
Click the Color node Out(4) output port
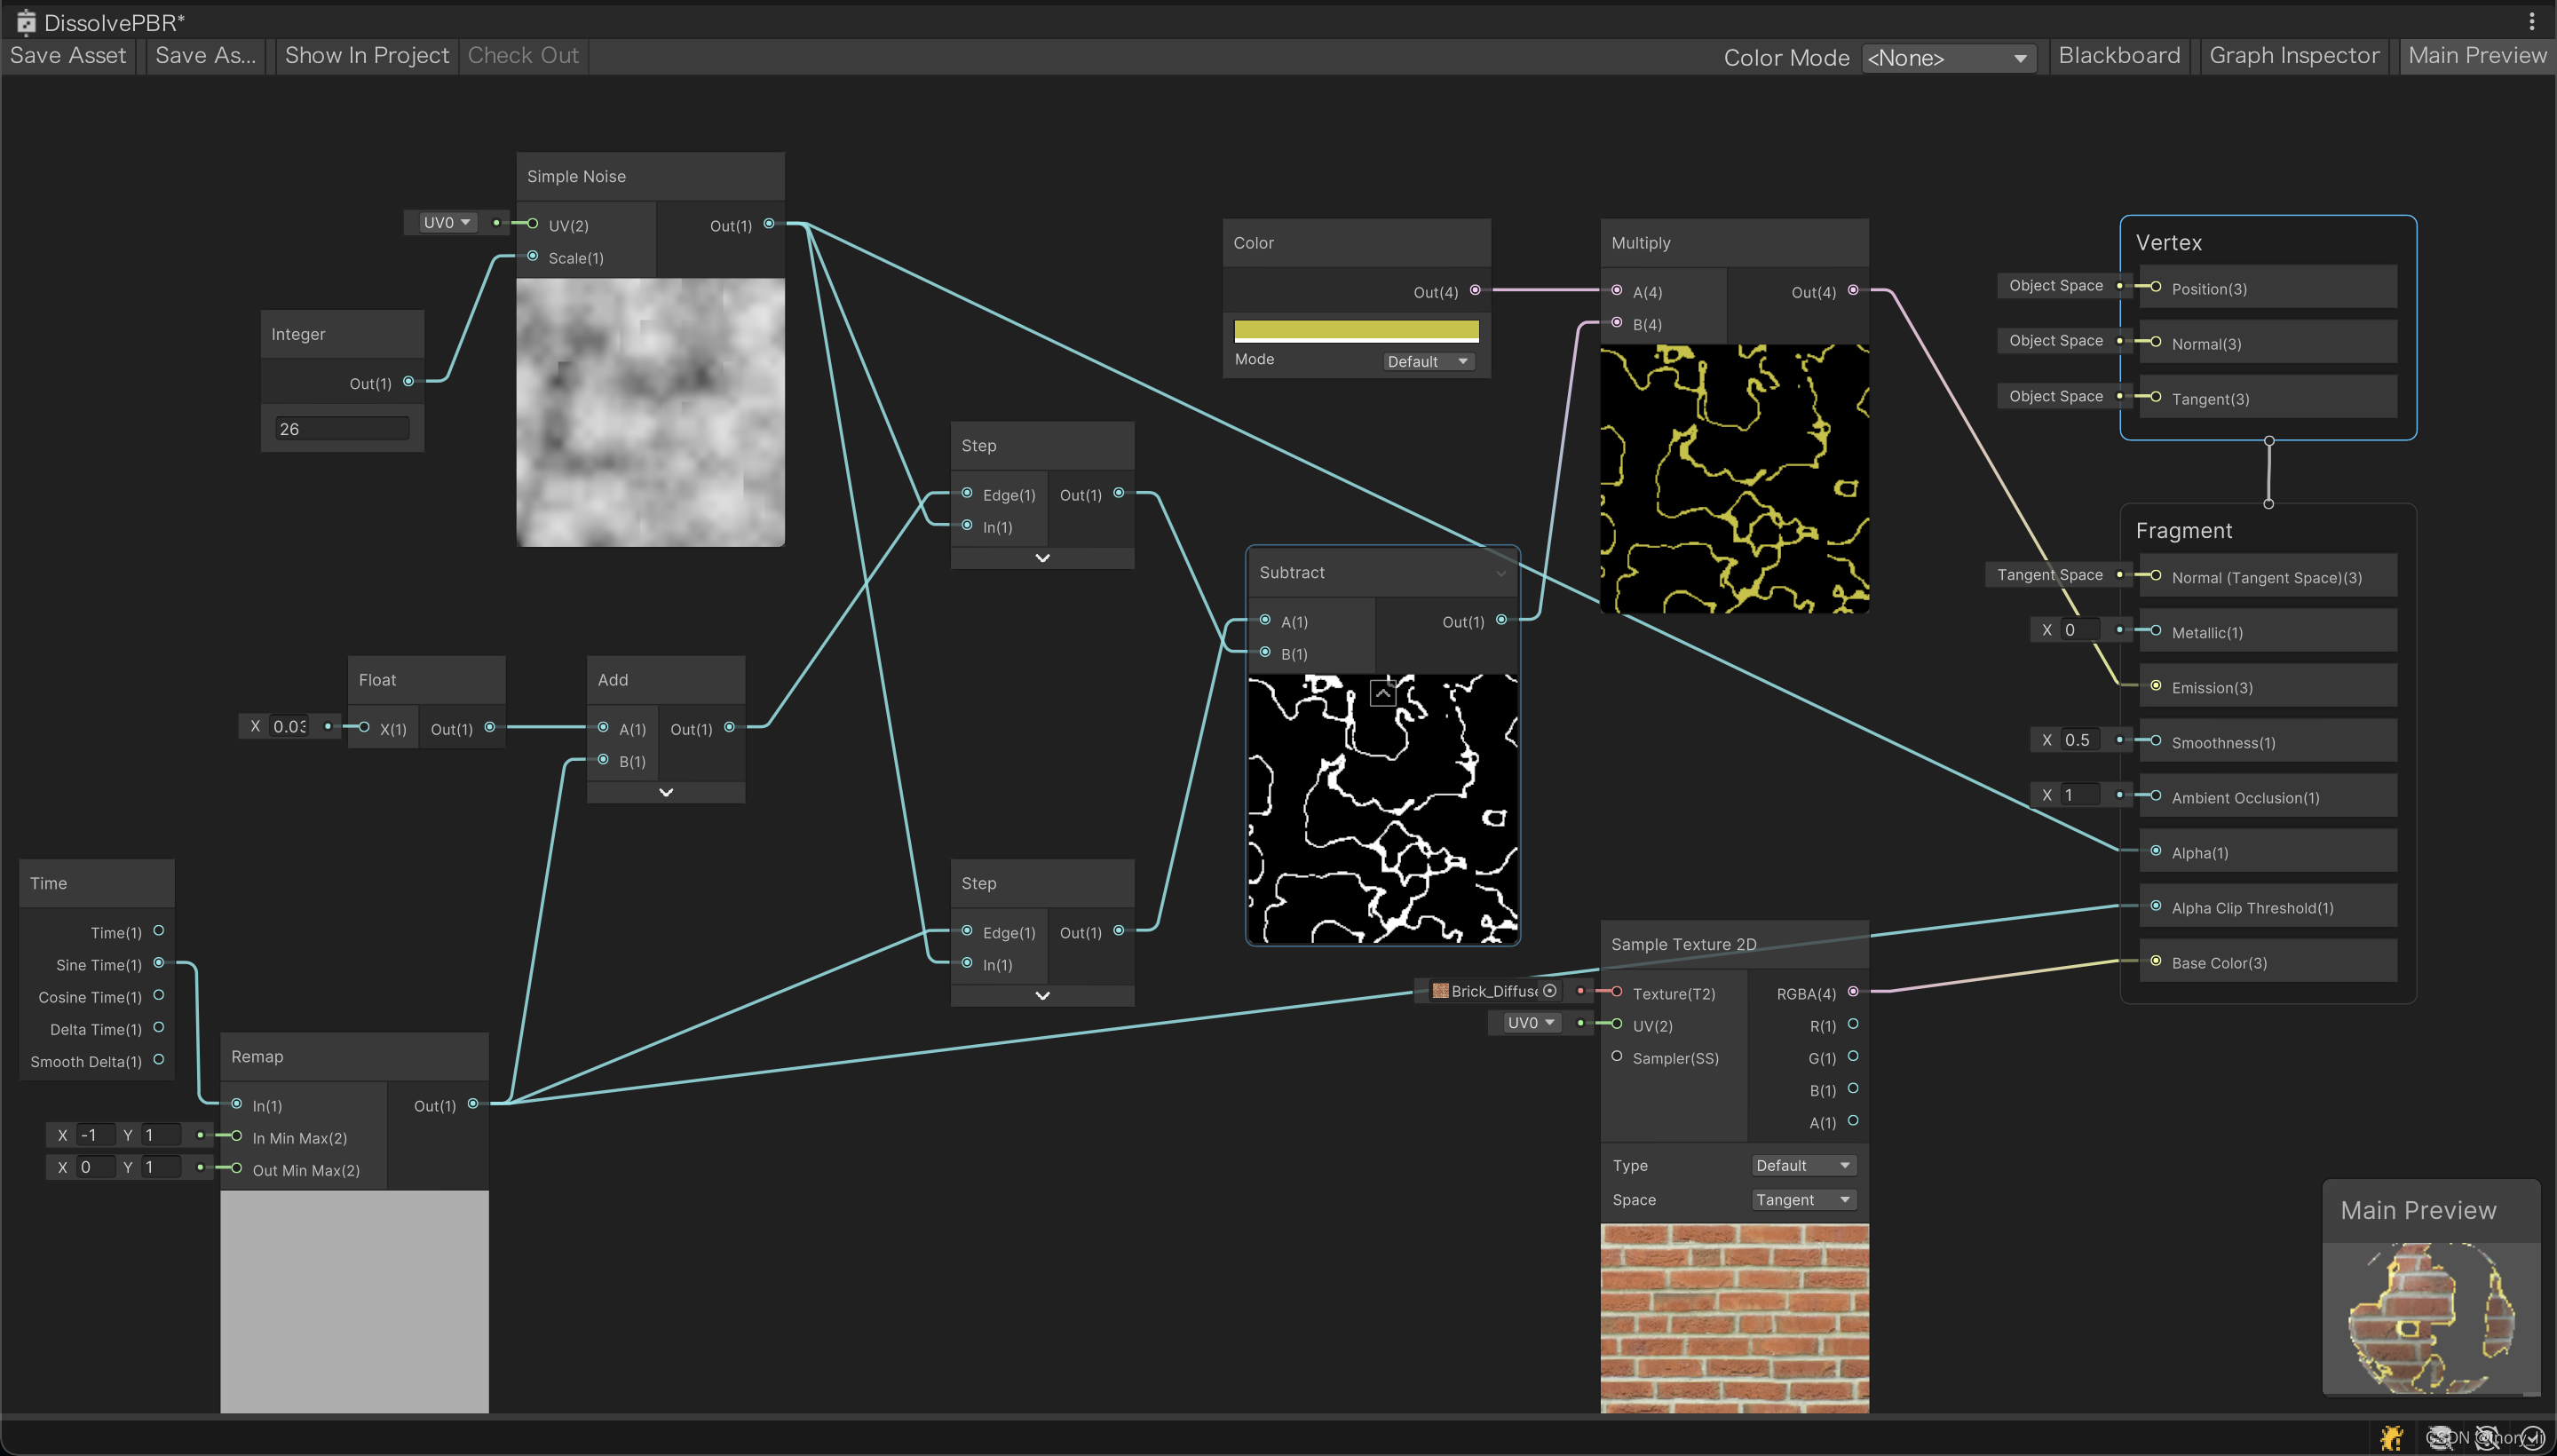click(x=1474, y=291)
